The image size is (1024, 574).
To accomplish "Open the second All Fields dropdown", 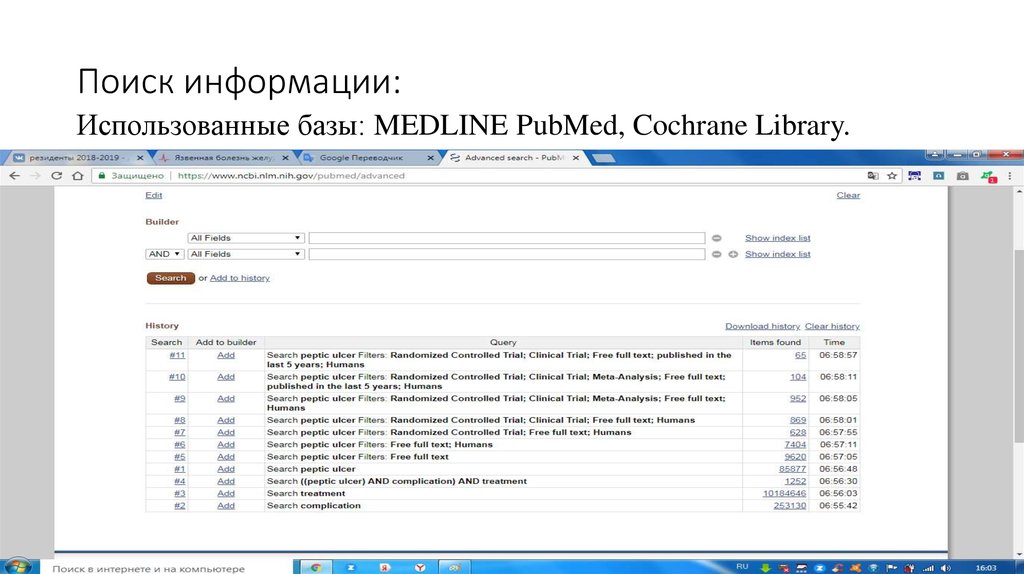I will click(246, 254).
